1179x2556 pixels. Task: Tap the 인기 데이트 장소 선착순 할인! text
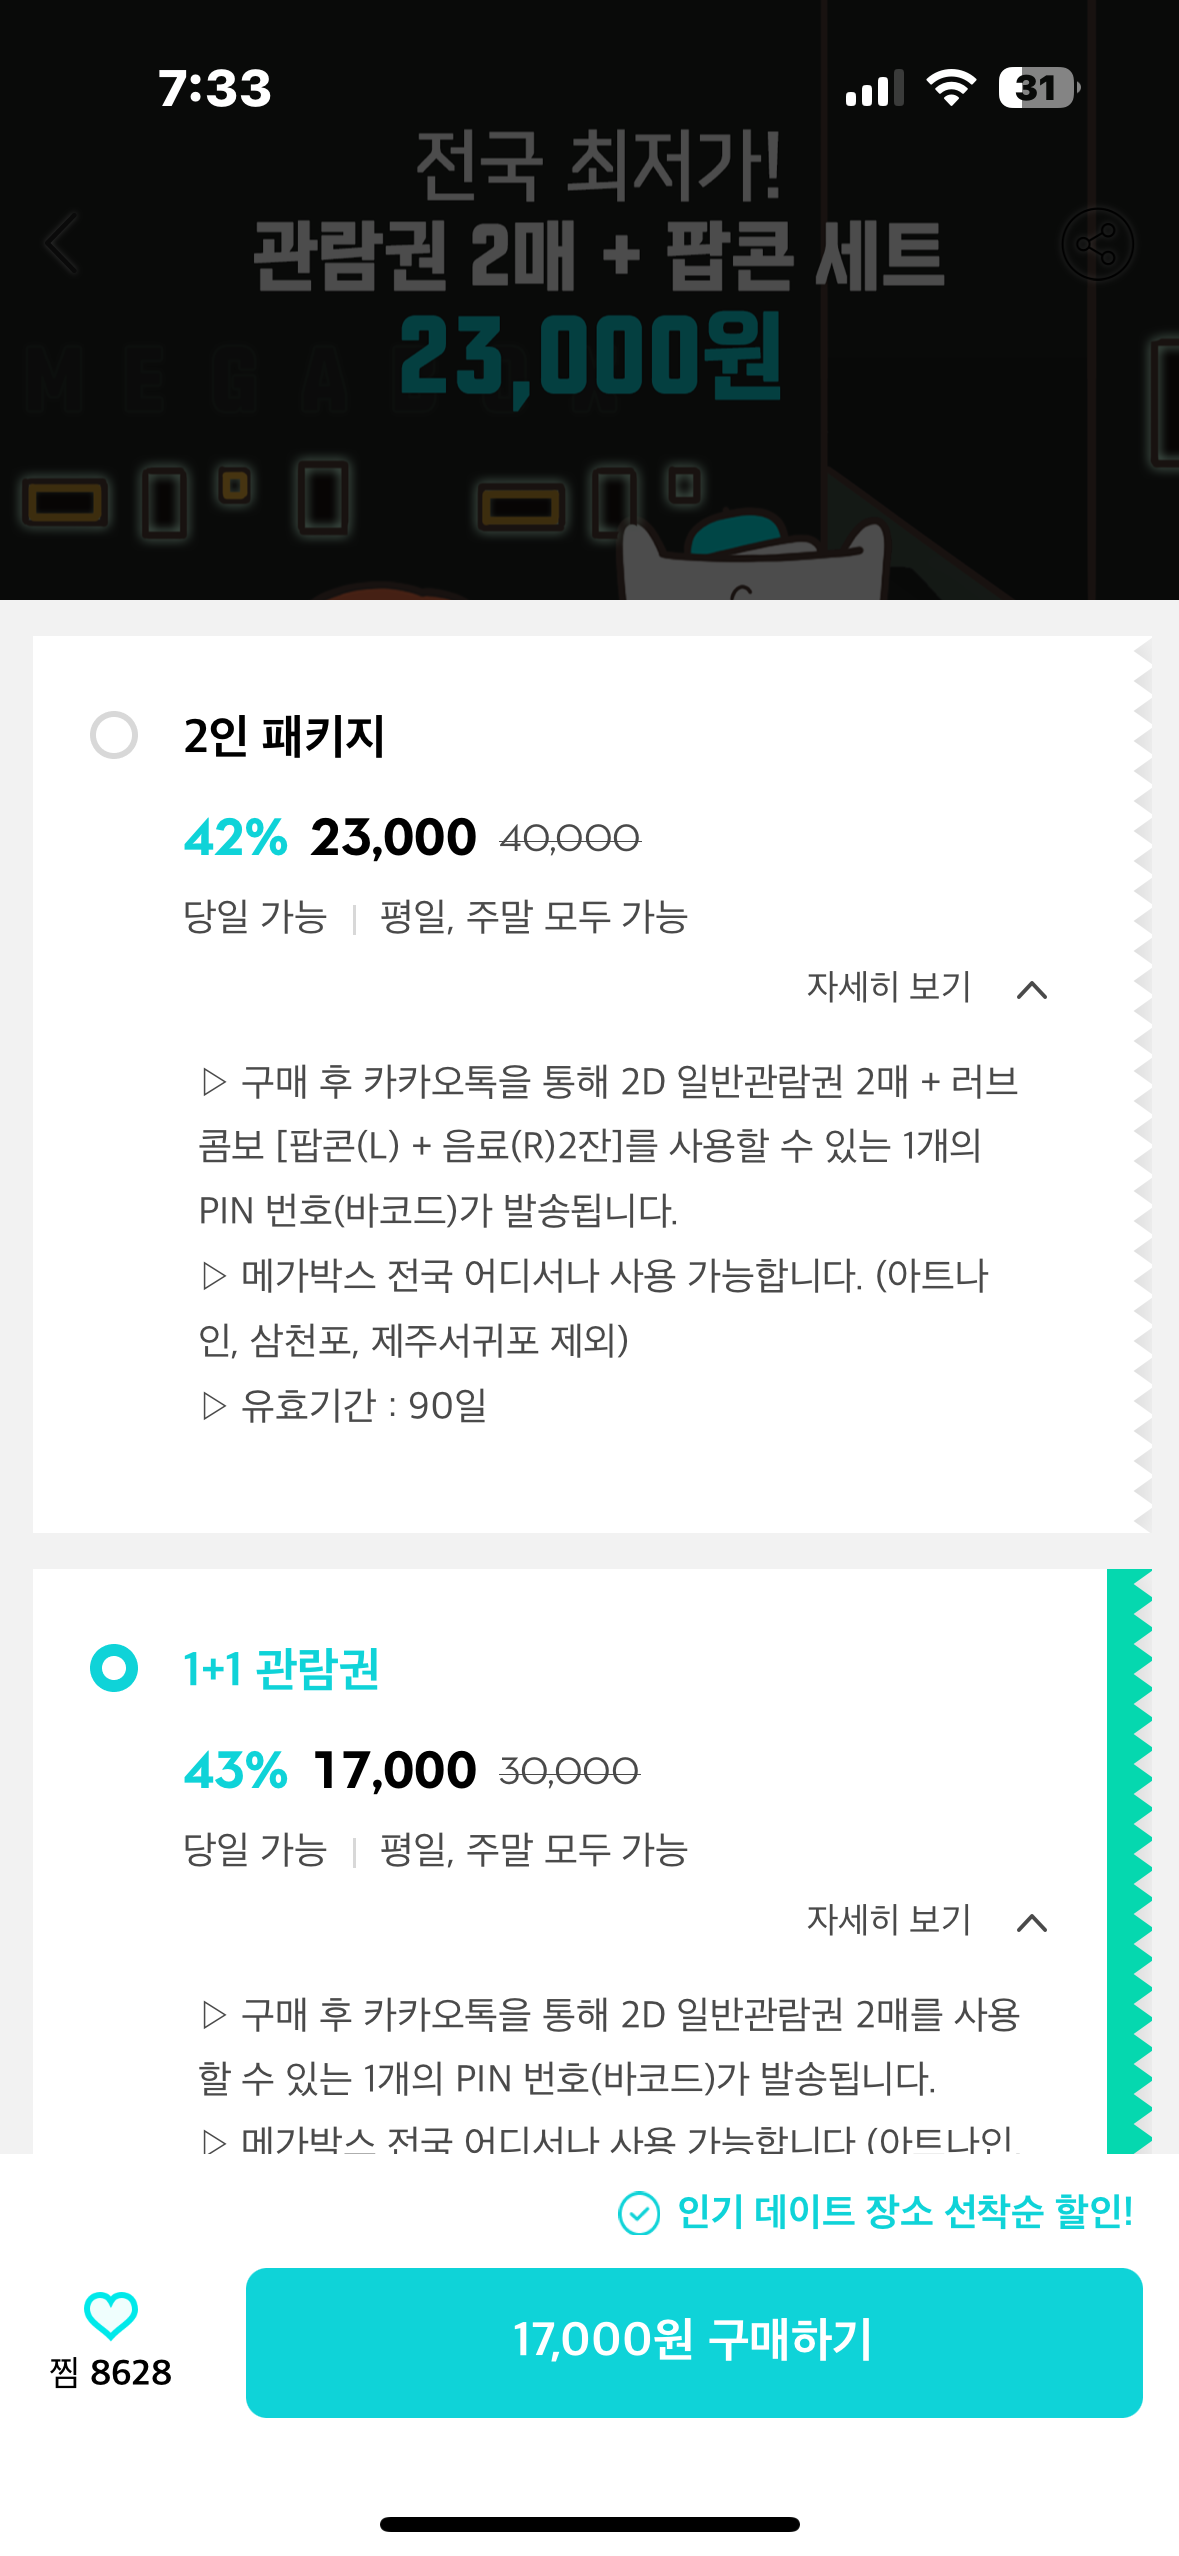(x=905, y=2211)
